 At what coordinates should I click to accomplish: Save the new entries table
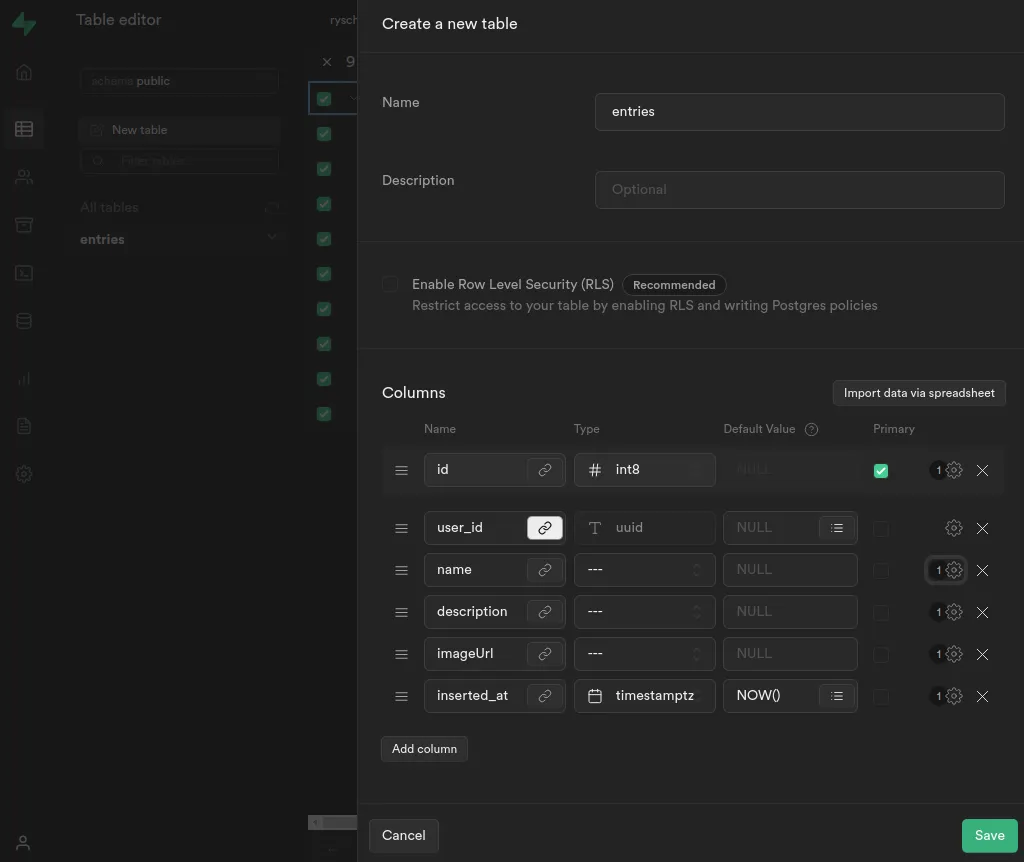point(989,835)
